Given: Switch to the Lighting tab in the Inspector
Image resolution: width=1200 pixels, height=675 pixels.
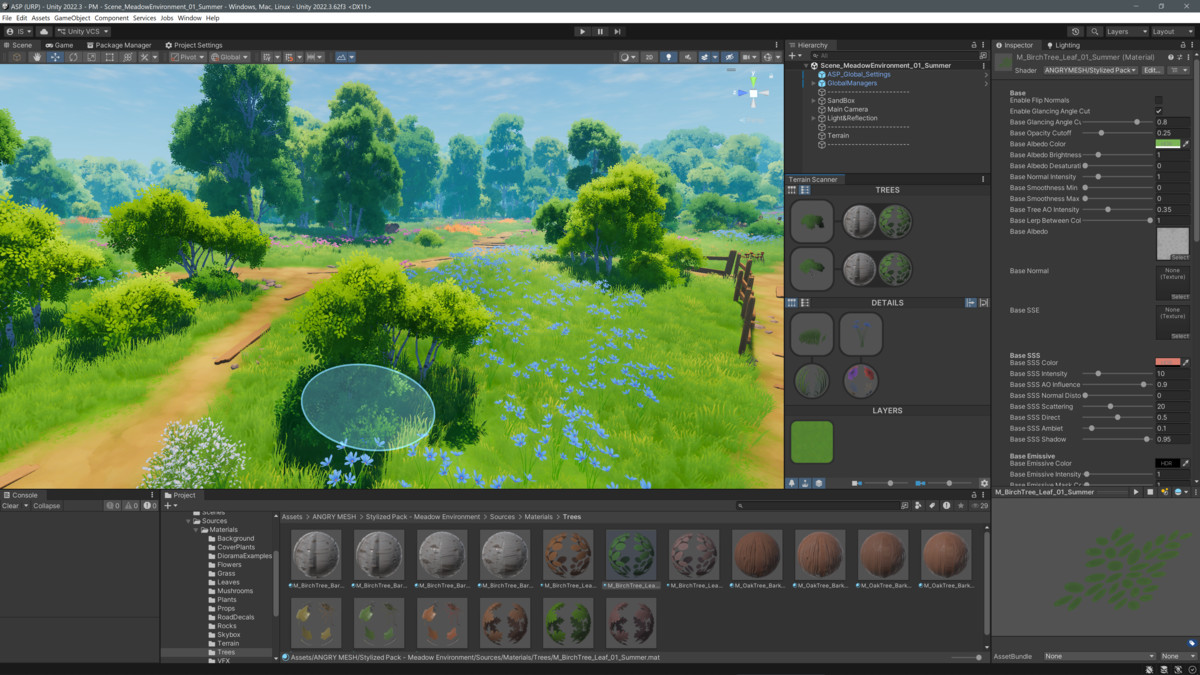Looking at the screenshot, I should (x=1066, y=45).
